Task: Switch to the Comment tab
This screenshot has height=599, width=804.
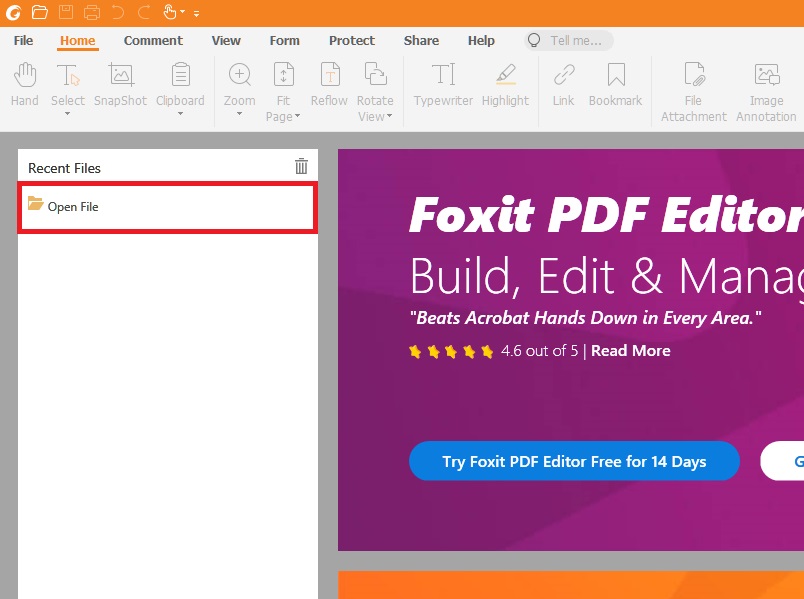Action: 153,41
